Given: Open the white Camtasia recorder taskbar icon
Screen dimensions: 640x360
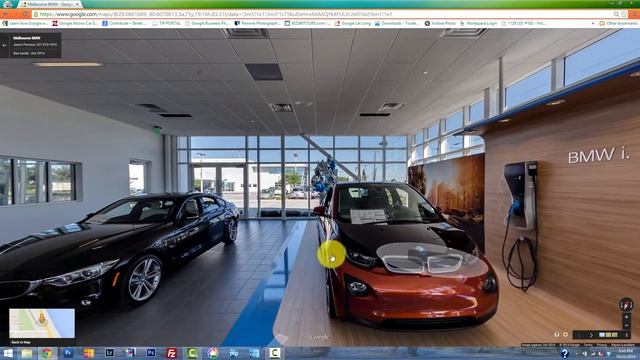Looking at the screenshot, I should pyautogui.click(x=275, y=353).
